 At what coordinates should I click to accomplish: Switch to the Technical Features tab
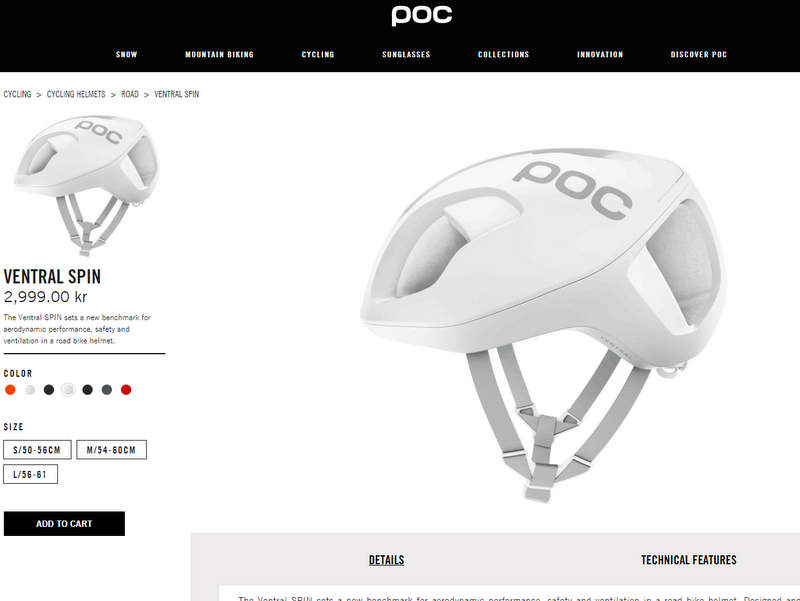pos(689,560)
